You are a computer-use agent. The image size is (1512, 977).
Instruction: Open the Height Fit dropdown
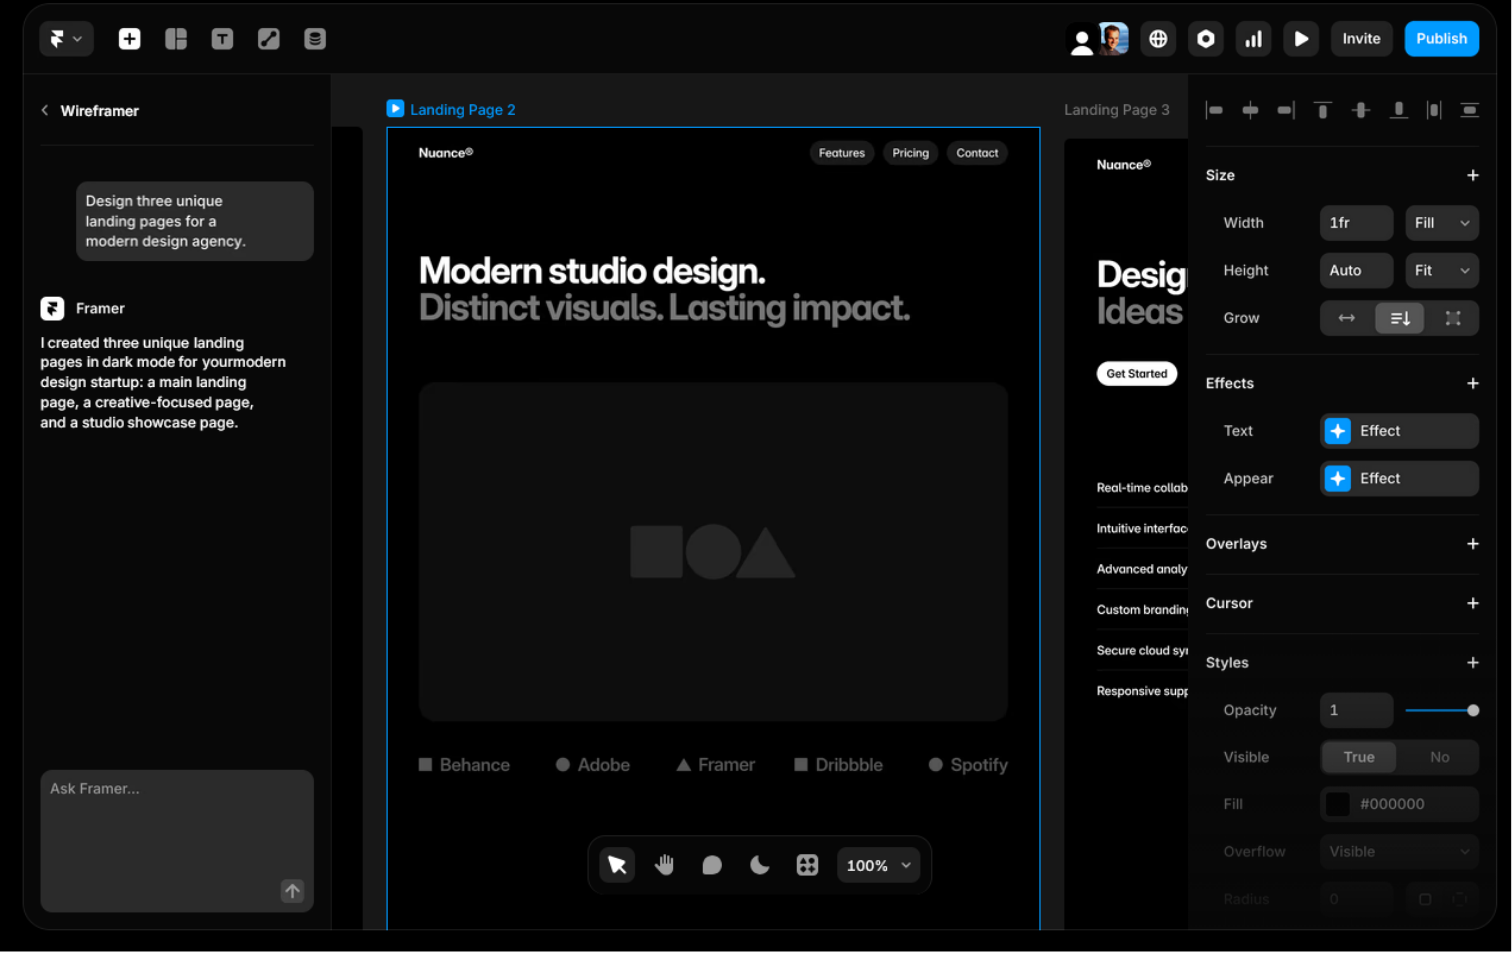coord(1441,270)
